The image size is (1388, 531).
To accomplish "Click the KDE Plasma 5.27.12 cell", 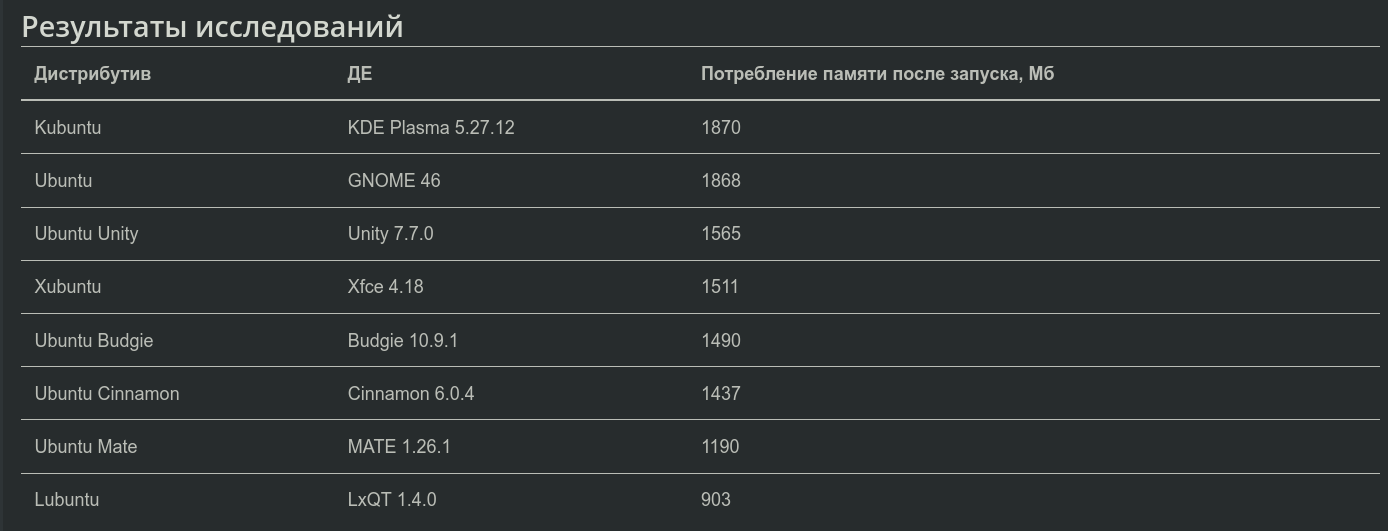I will (431, 128).
